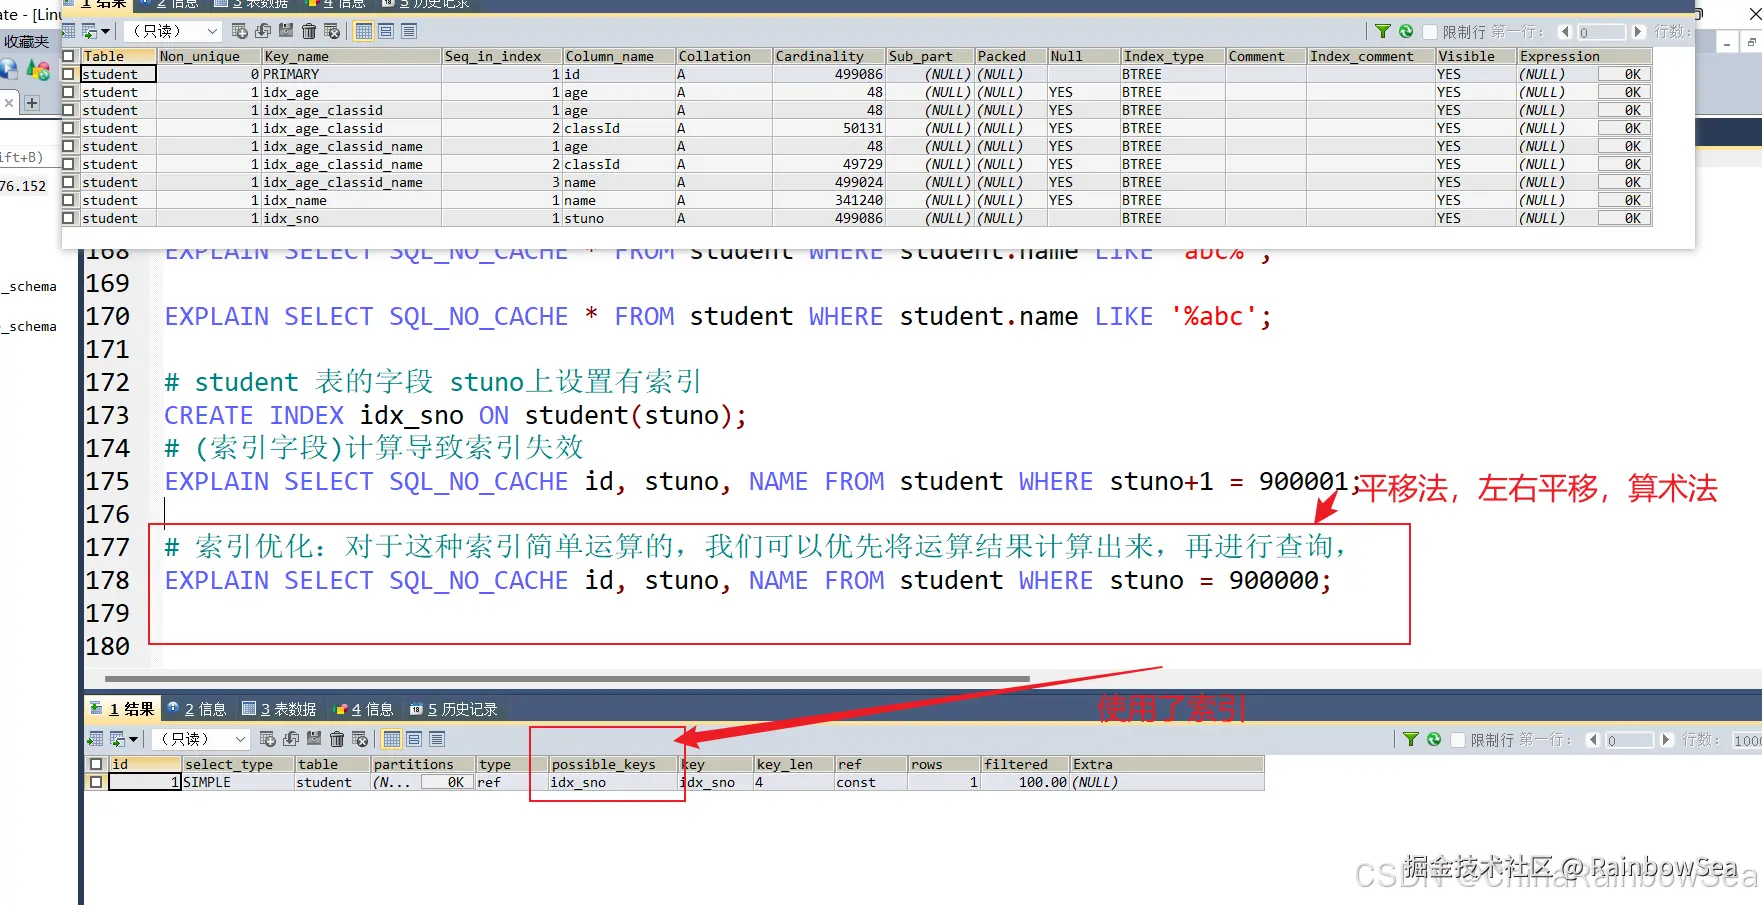Open the copy-rows dropdown arrow in lower toolbar
Image resolution: width=1762 pixels, height=905 pixels.
pos(133,739)
